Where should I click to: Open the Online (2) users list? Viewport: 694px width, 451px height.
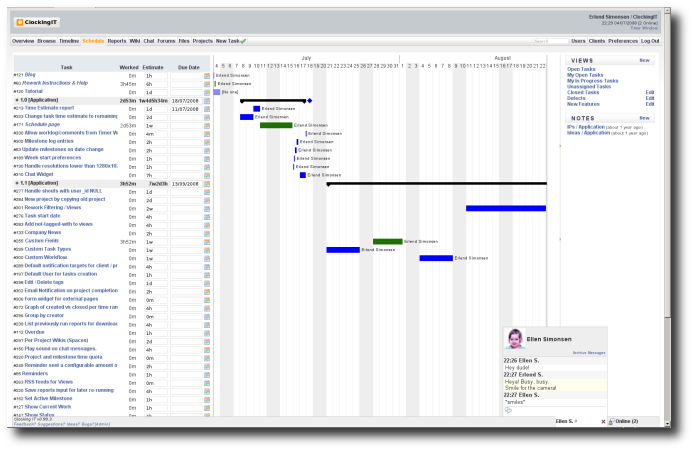click(623, 421)
